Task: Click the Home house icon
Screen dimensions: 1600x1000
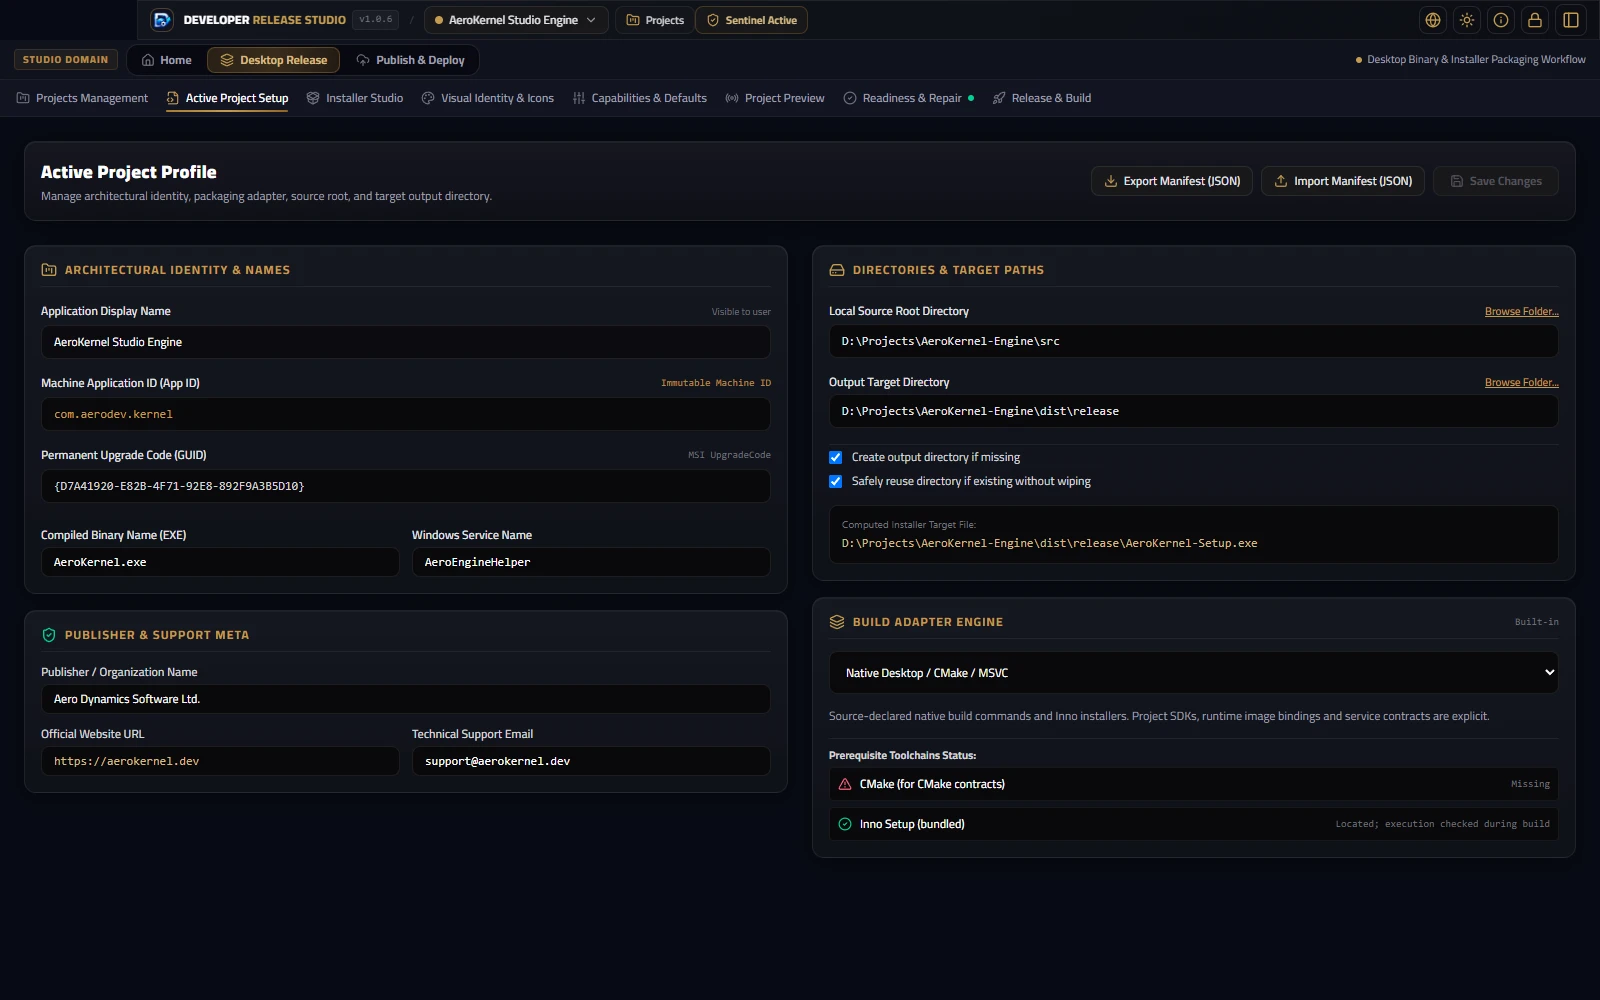Action: pyautogui.click(x=148, y=60)
